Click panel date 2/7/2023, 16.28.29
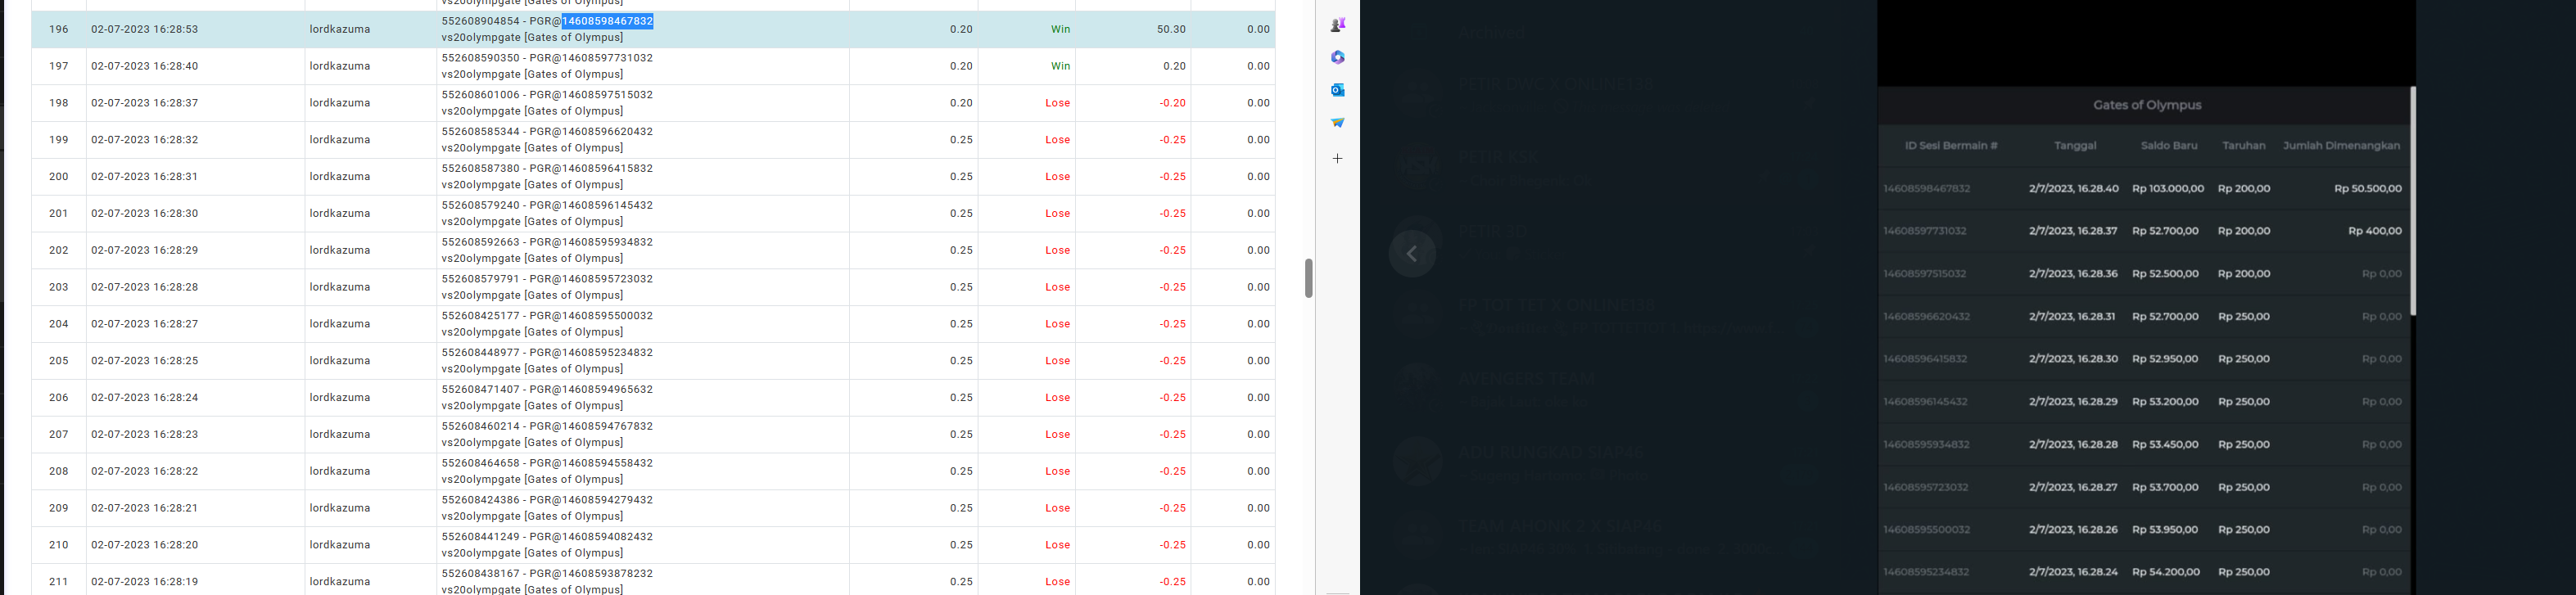 pos(2073,402)
